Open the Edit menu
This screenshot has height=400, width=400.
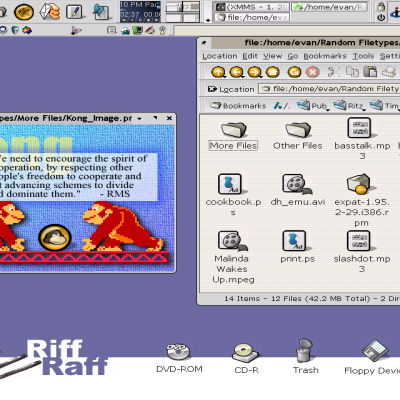pos(250,56)
